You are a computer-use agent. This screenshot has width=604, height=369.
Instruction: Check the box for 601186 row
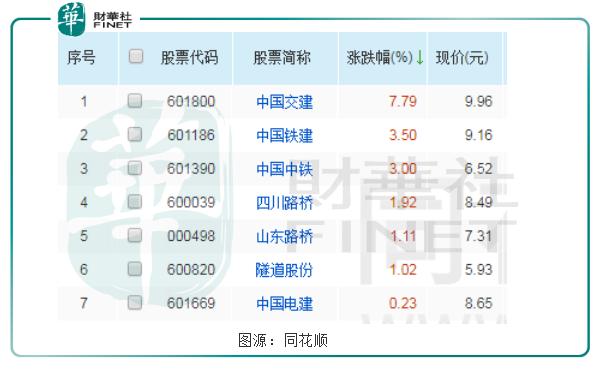tap(135, 134)
